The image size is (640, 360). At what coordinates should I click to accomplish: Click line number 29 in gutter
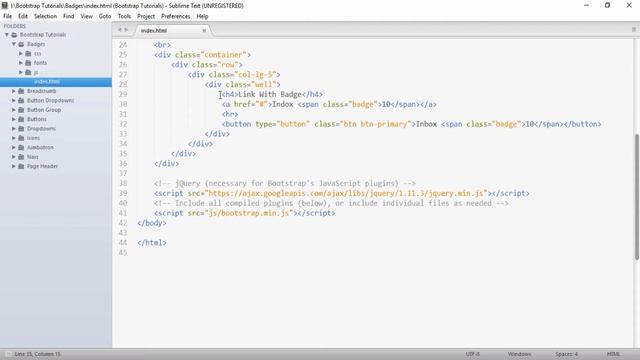point(123,94)
